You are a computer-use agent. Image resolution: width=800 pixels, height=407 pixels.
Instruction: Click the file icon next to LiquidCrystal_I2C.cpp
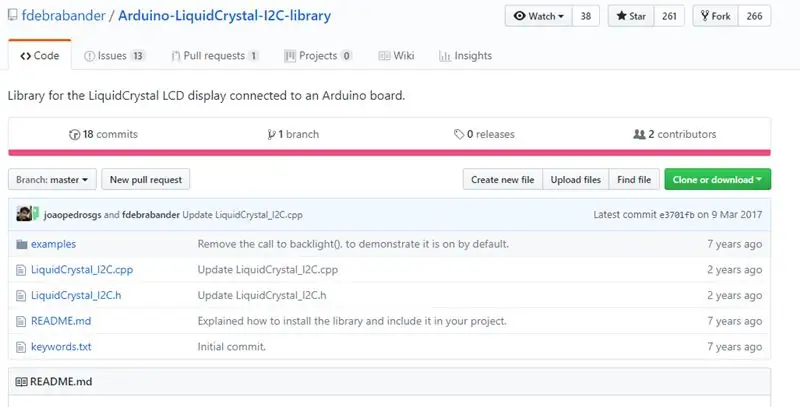coord(21,270)
